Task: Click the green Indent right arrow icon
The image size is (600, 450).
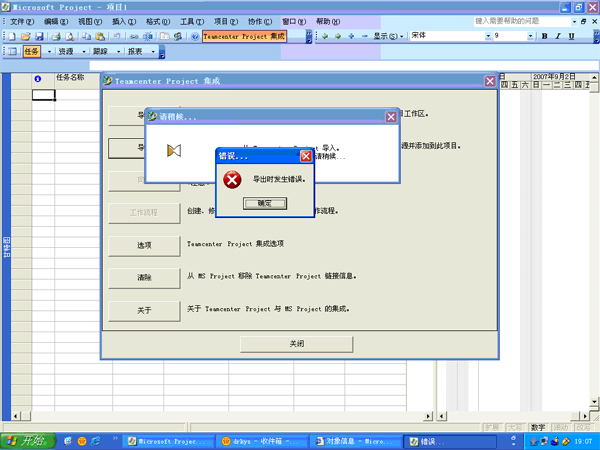Action: coord(338,36)
